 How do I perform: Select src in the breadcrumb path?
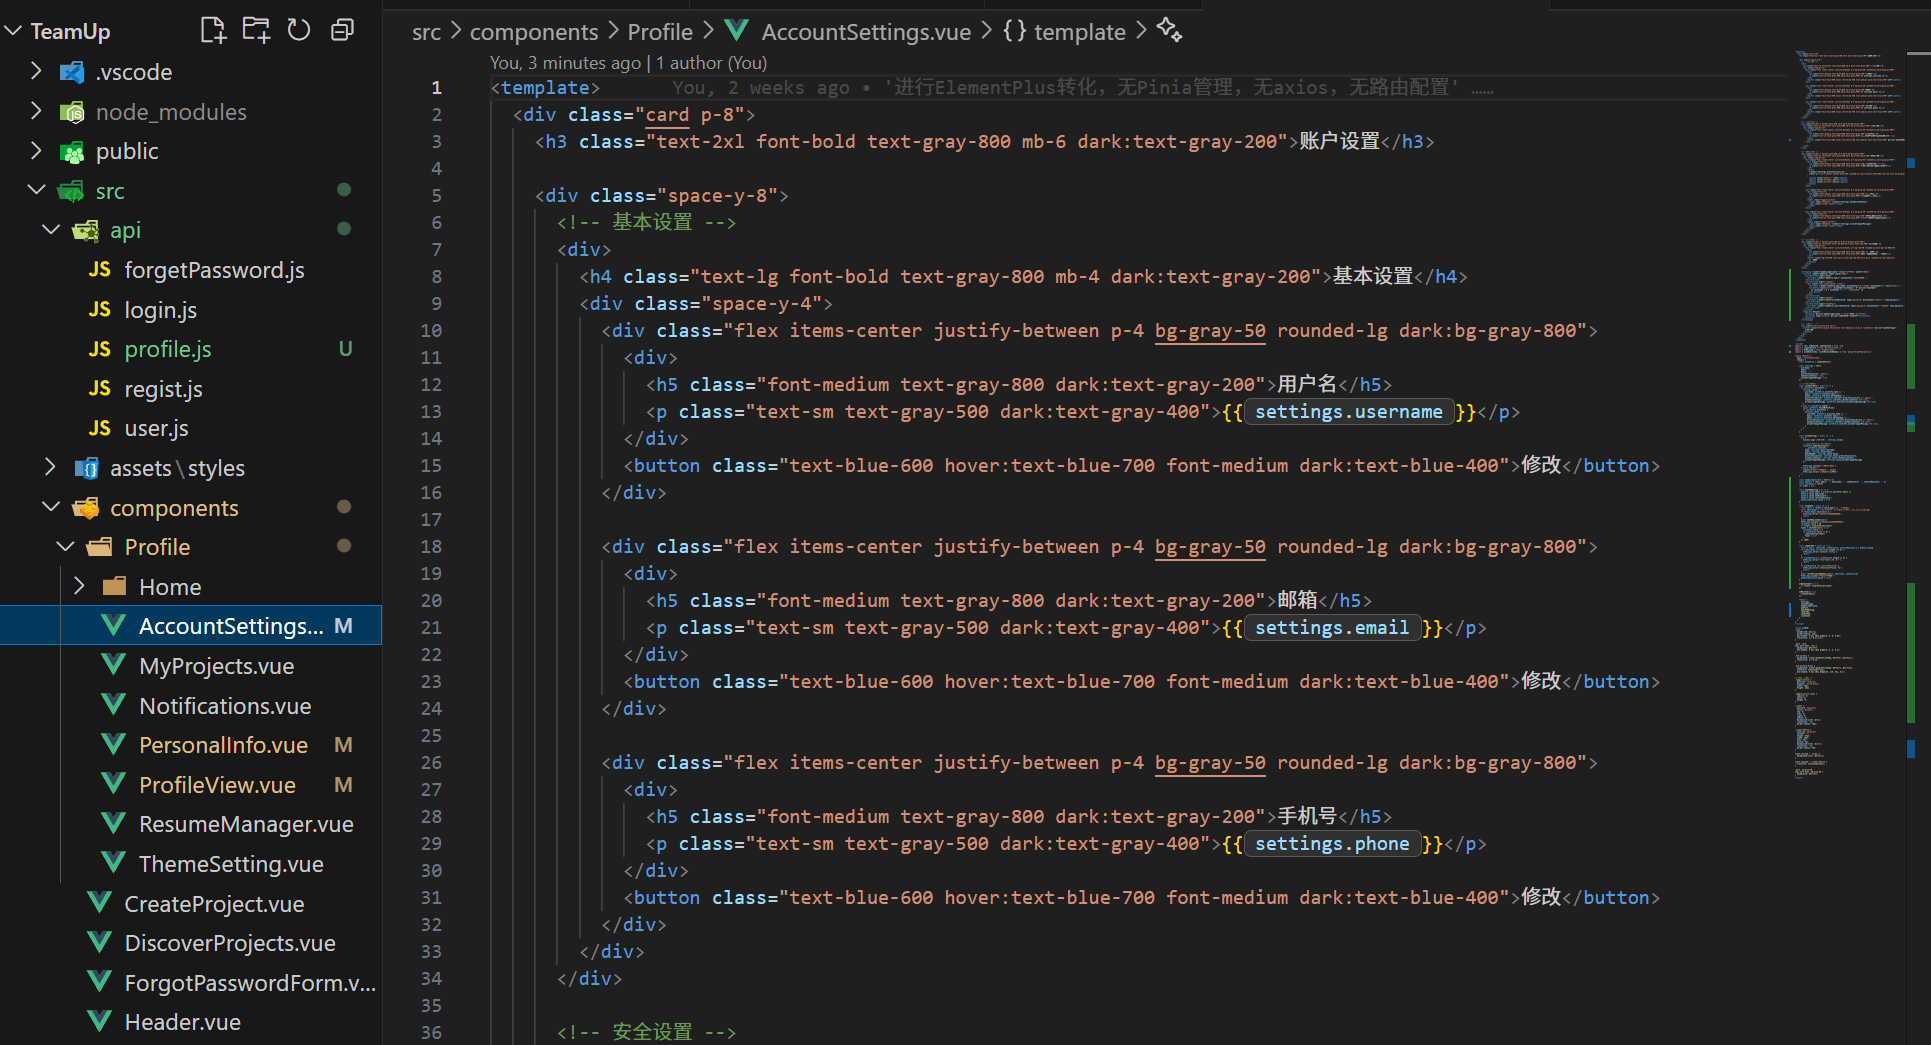coord(426,32)
